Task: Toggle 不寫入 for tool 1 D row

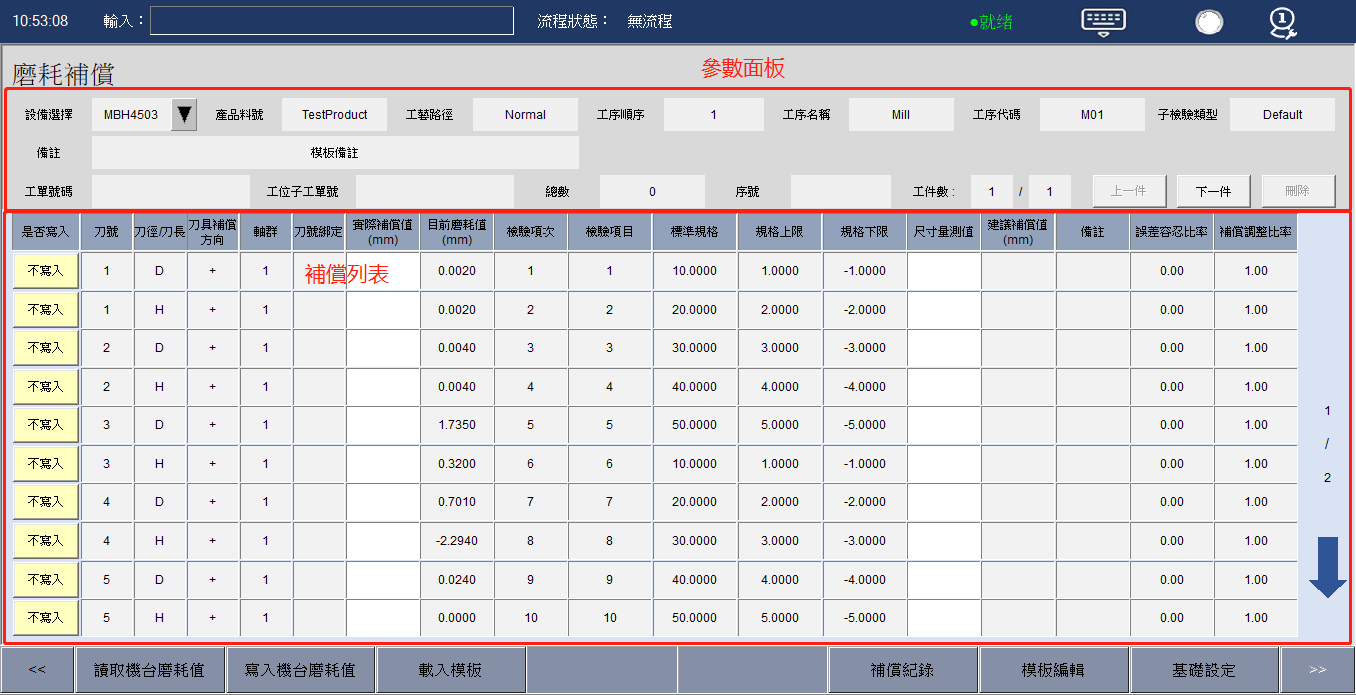Action: click(45, 271)
